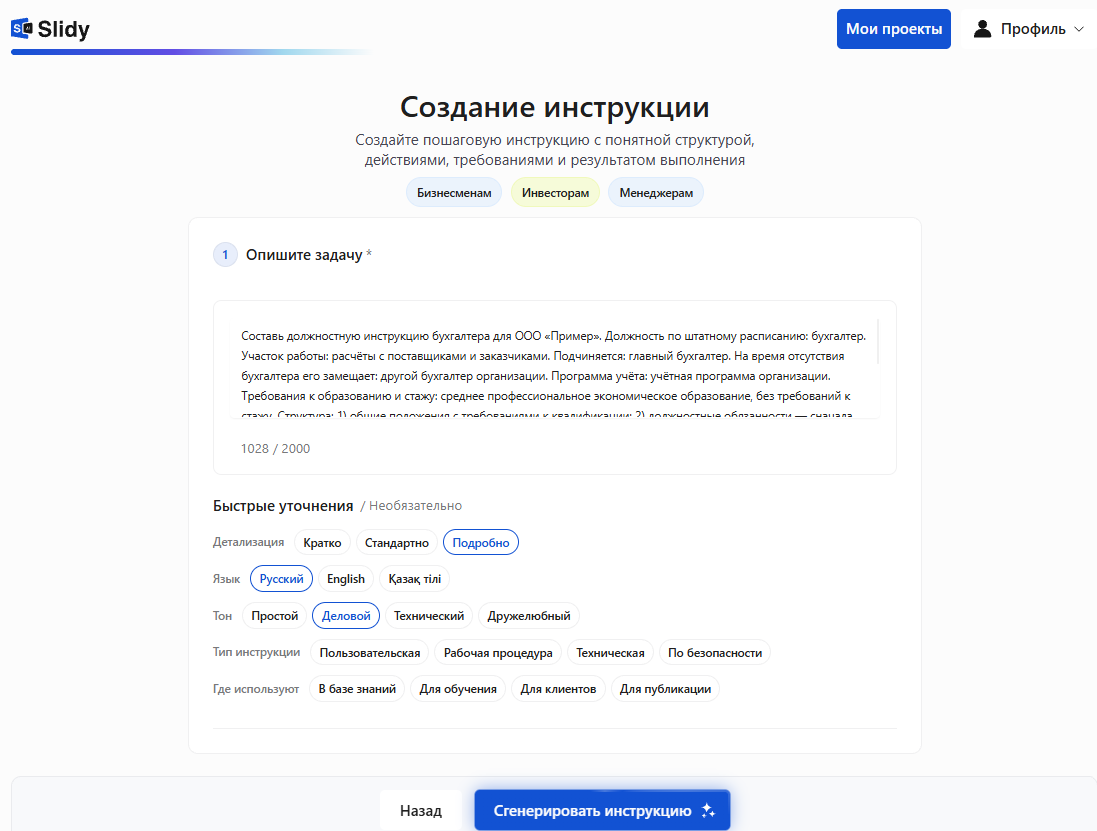1097x831 pixels.
Task: Click the Опишите задачу label
Action: pos(304,255)
